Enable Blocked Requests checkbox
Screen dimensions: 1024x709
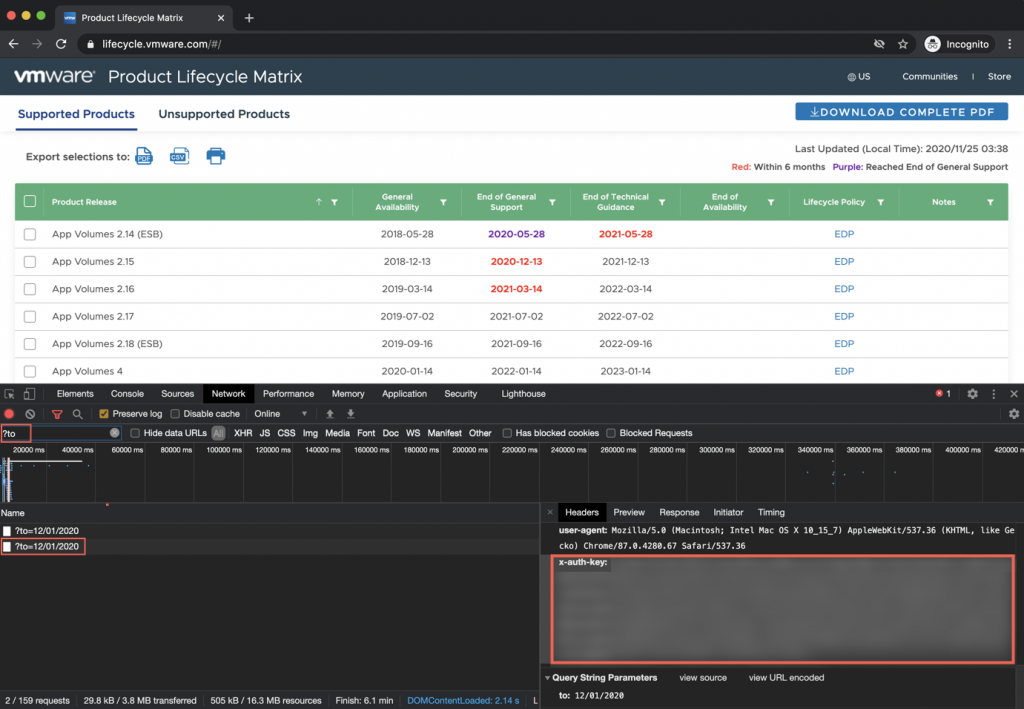tap(611, 433)
